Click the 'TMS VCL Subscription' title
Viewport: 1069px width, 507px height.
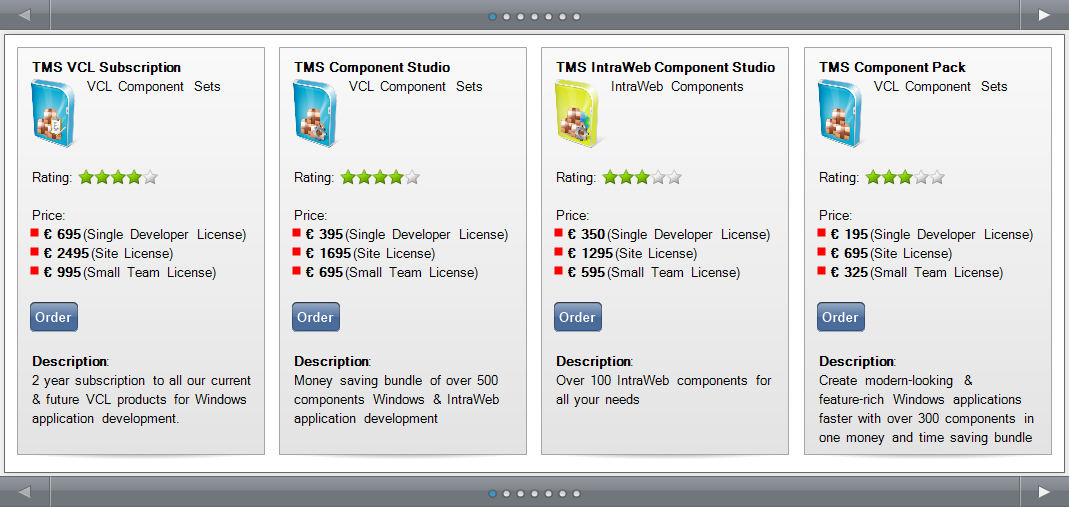[x=106, y=67]
